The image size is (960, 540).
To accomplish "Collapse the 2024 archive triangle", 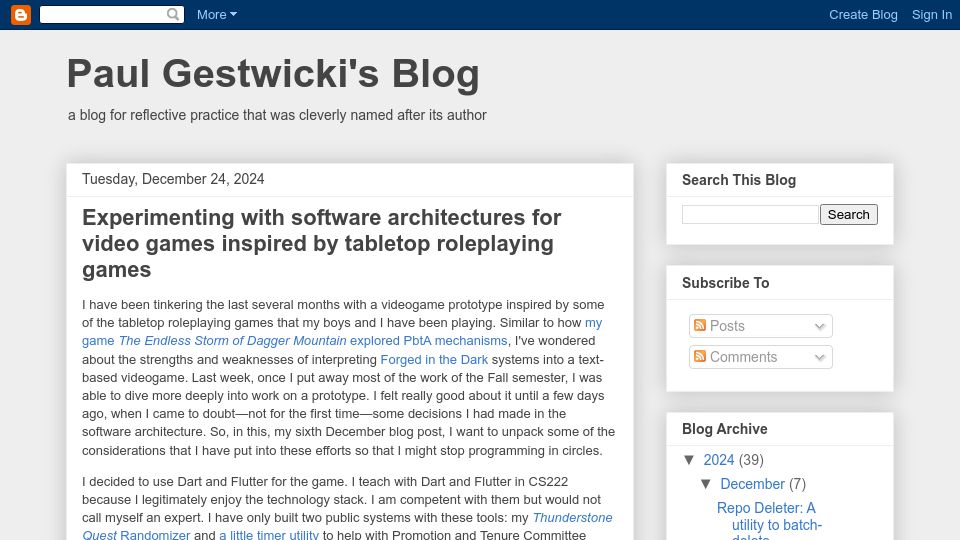I will coord(689,460).
